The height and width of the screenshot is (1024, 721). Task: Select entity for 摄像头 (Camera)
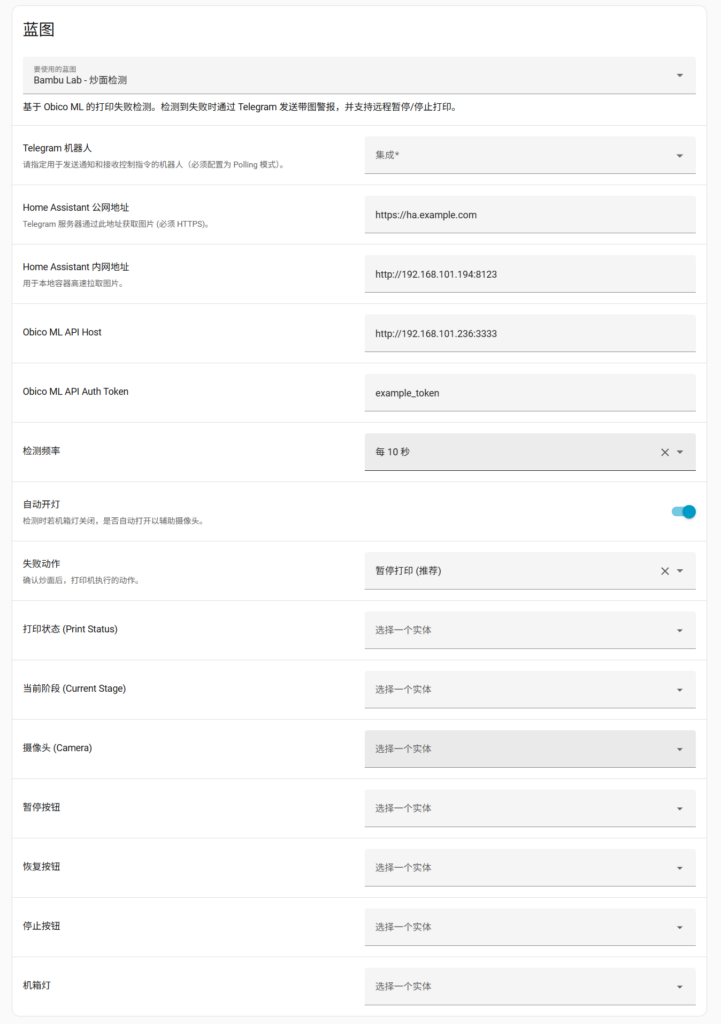click(529, 749)
